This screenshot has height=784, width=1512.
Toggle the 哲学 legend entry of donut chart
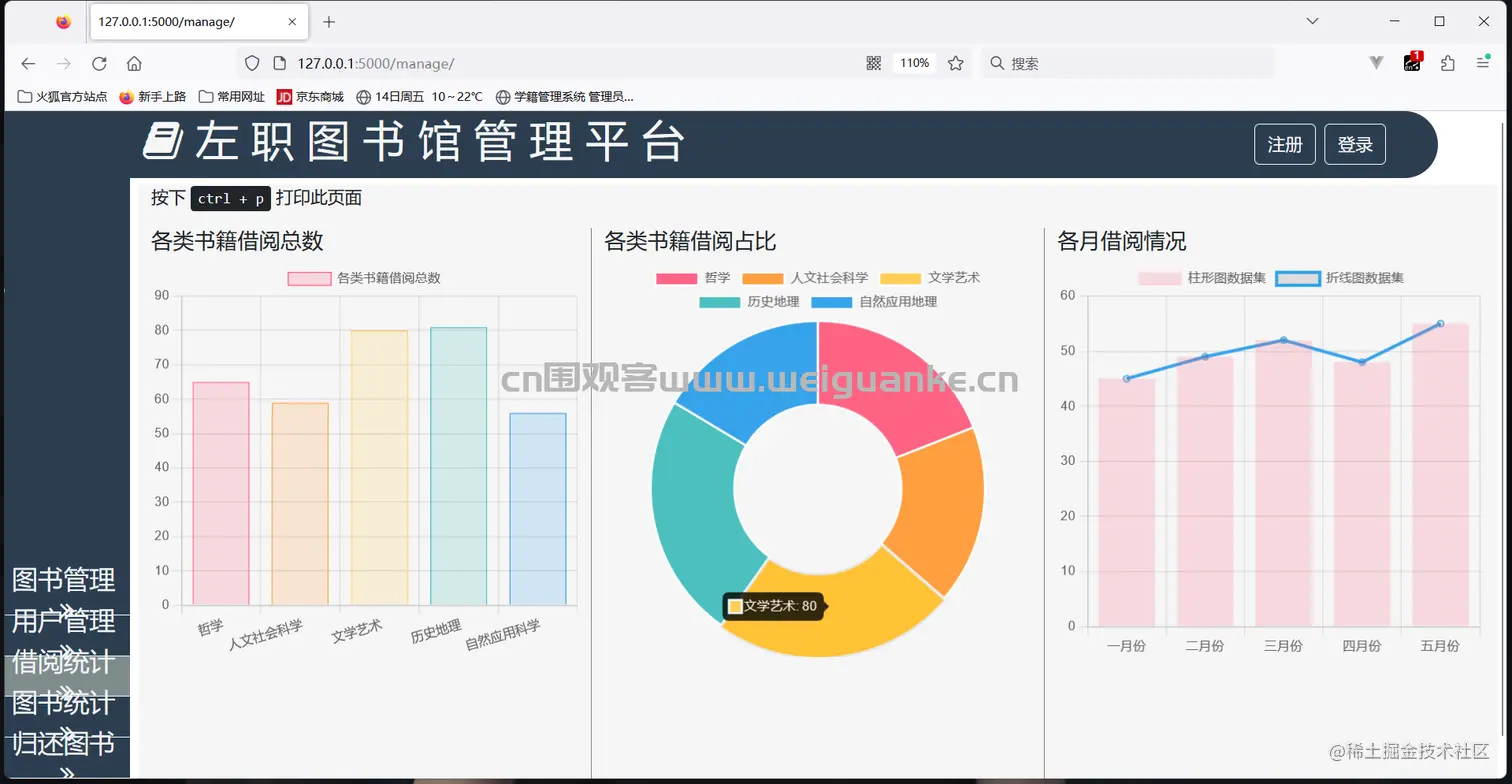click(x=693, y=278)
